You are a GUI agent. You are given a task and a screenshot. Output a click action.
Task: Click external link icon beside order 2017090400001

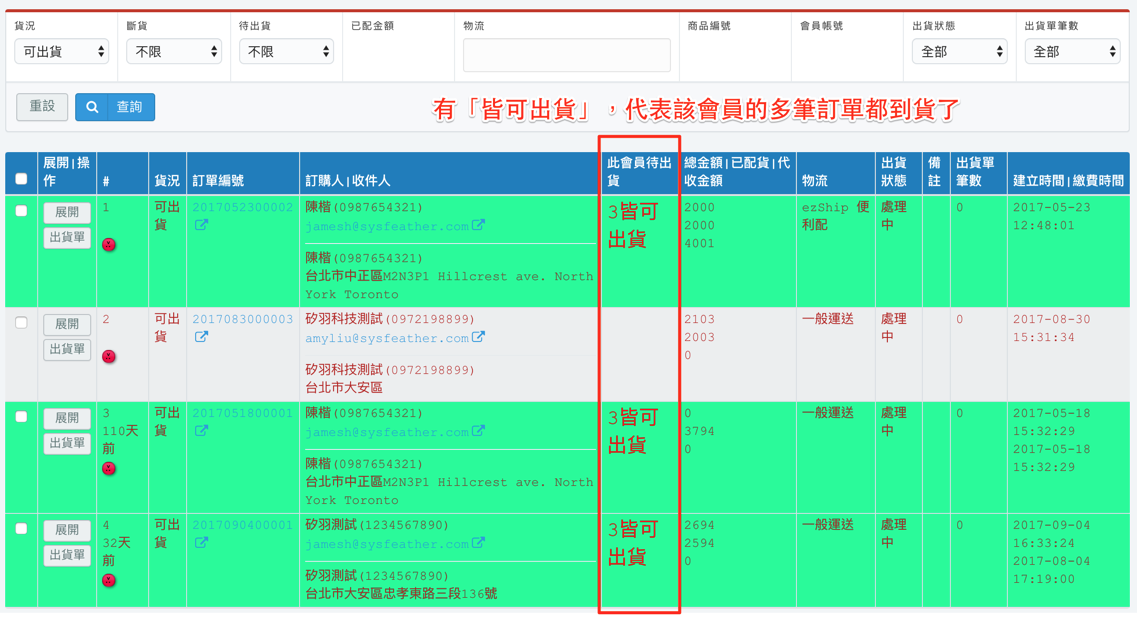[x=201, y=543]
